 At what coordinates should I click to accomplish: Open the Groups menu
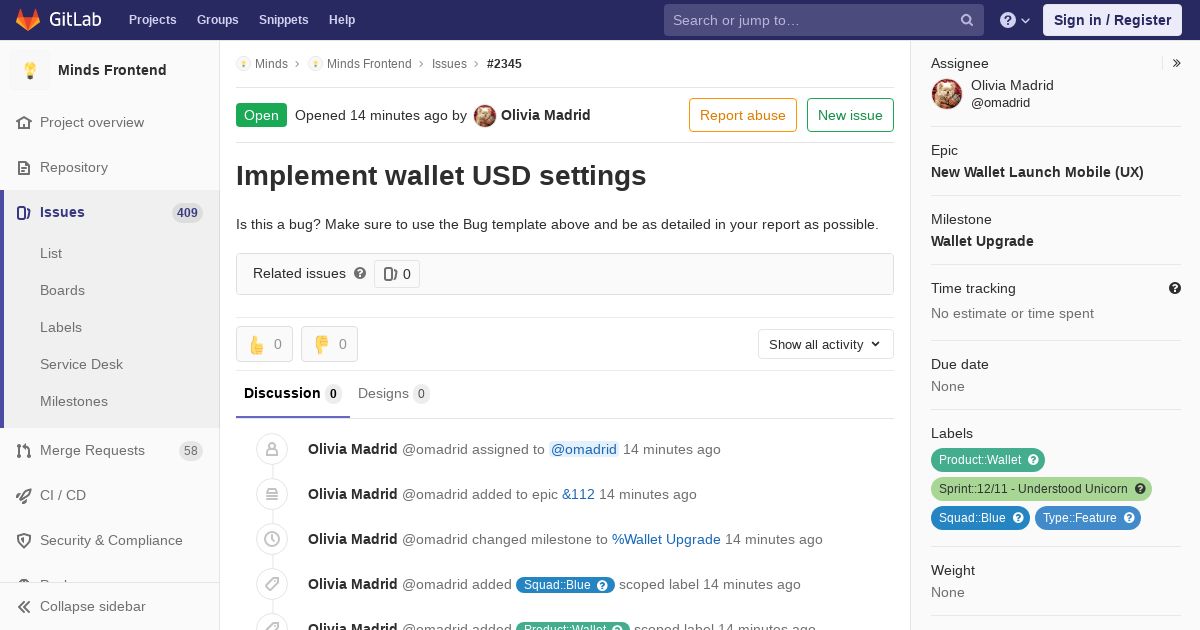(218, 20)
